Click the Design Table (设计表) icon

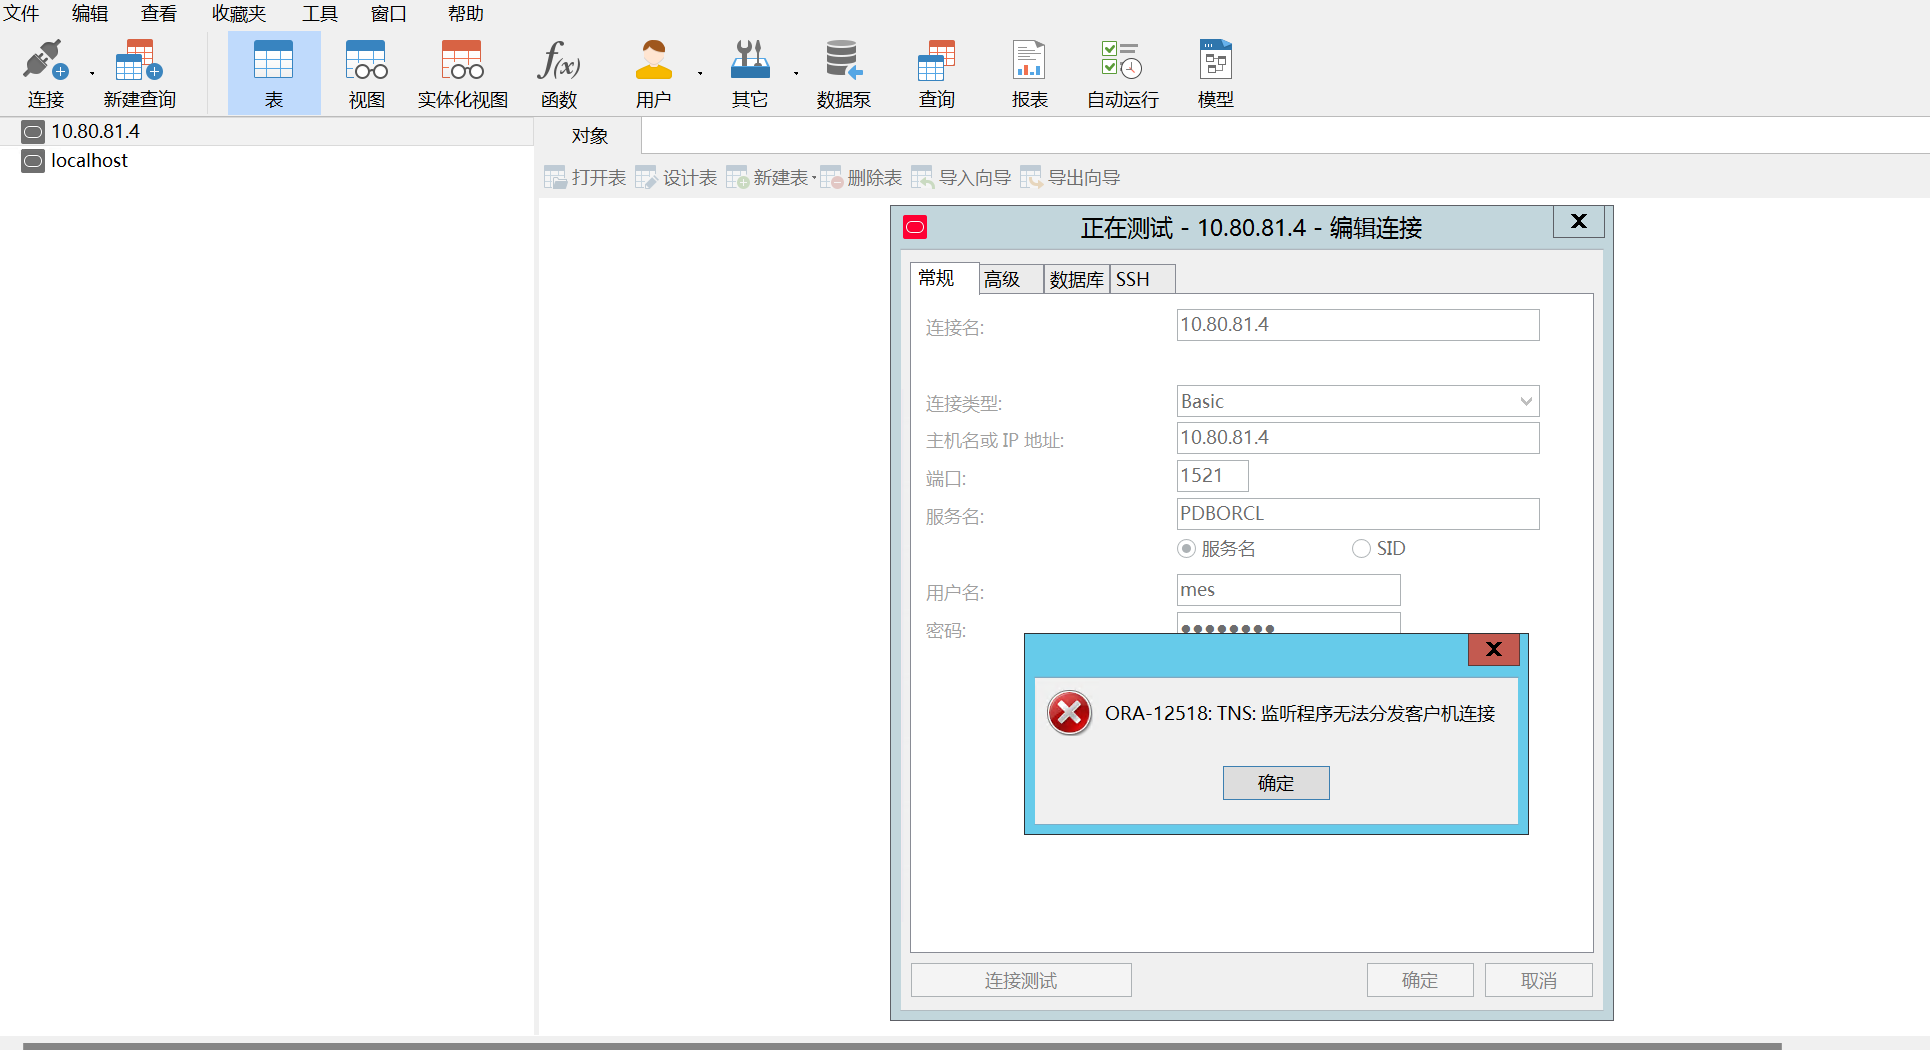(x=647, y=178)
